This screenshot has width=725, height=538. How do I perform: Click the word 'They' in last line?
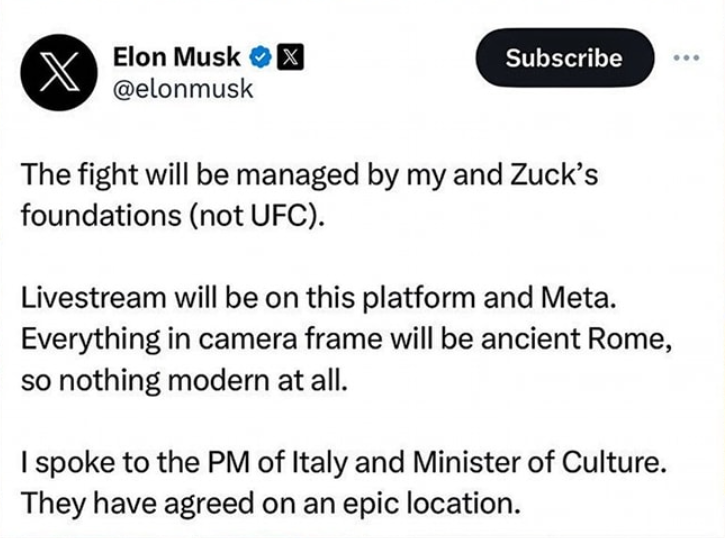[53, 504]
